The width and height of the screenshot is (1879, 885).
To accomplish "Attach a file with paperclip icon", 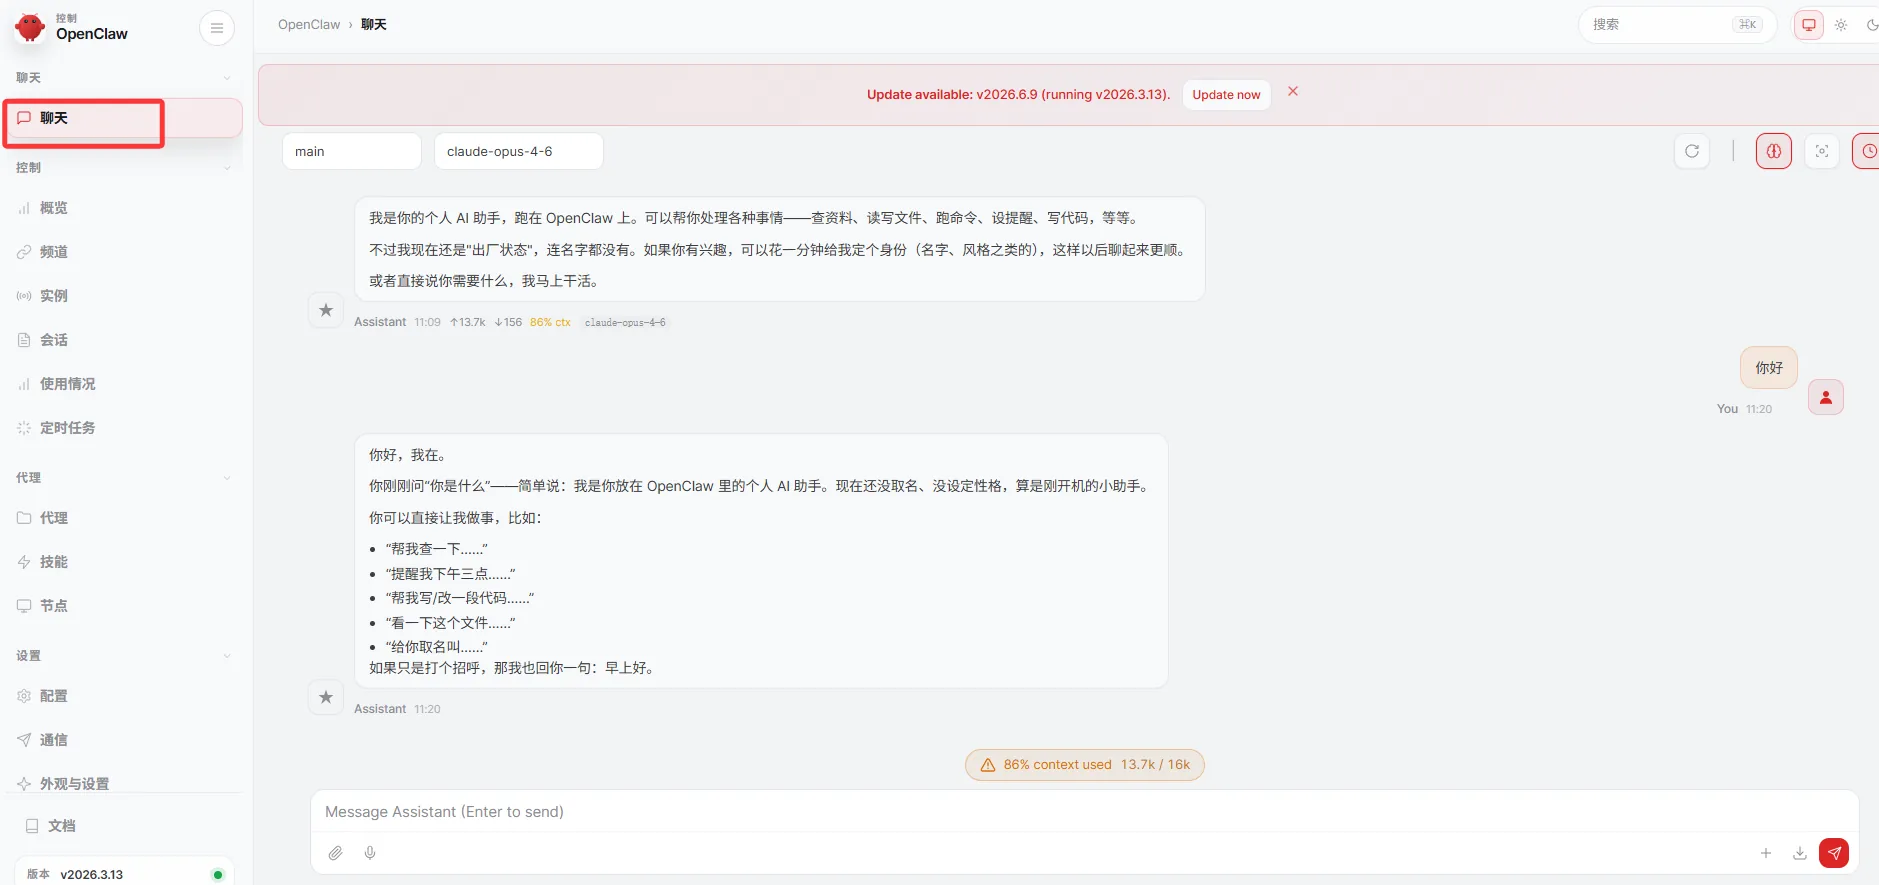I will 336,853.
